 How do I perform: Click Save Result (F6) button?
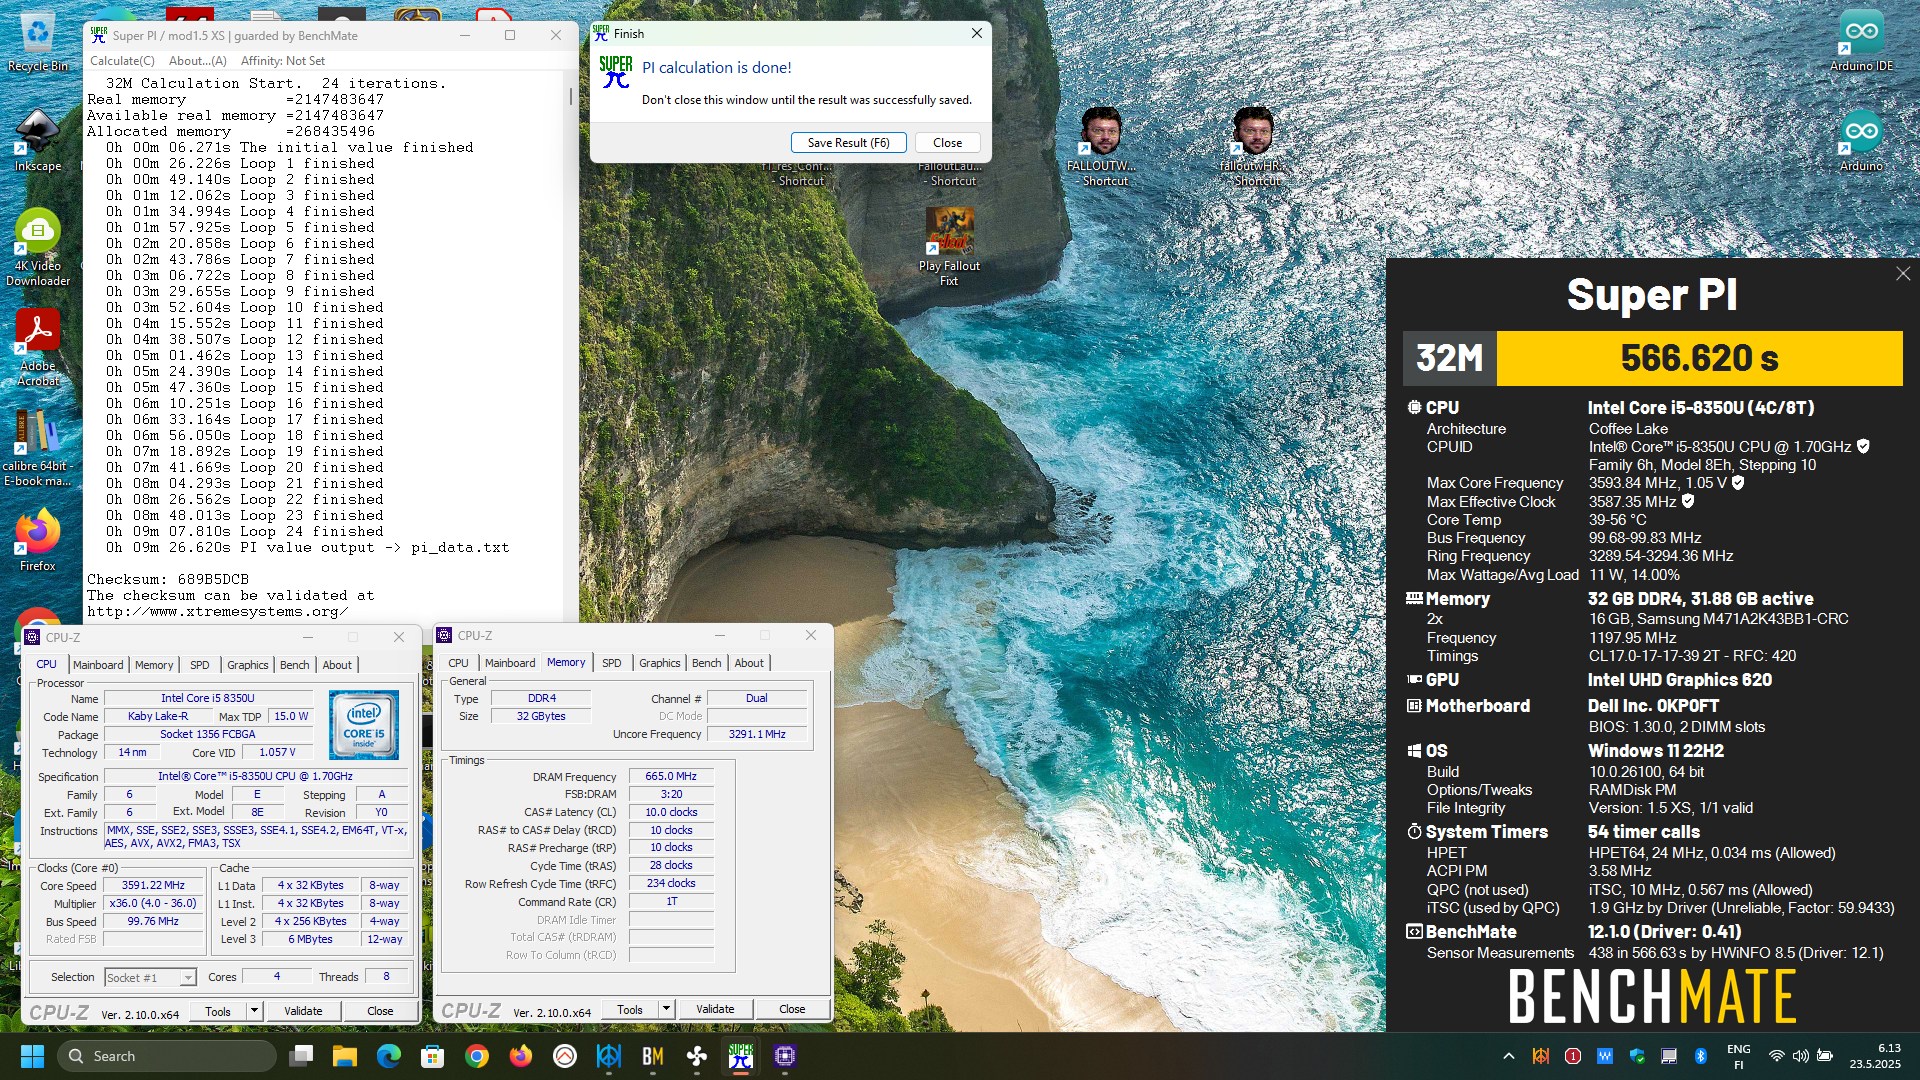tap(848, 143)
